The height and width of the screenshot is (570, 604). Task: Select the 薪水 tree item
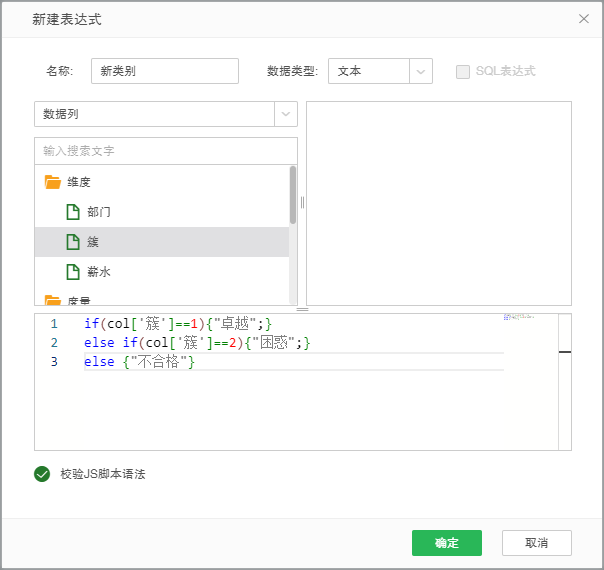click(x=99, y=272)
